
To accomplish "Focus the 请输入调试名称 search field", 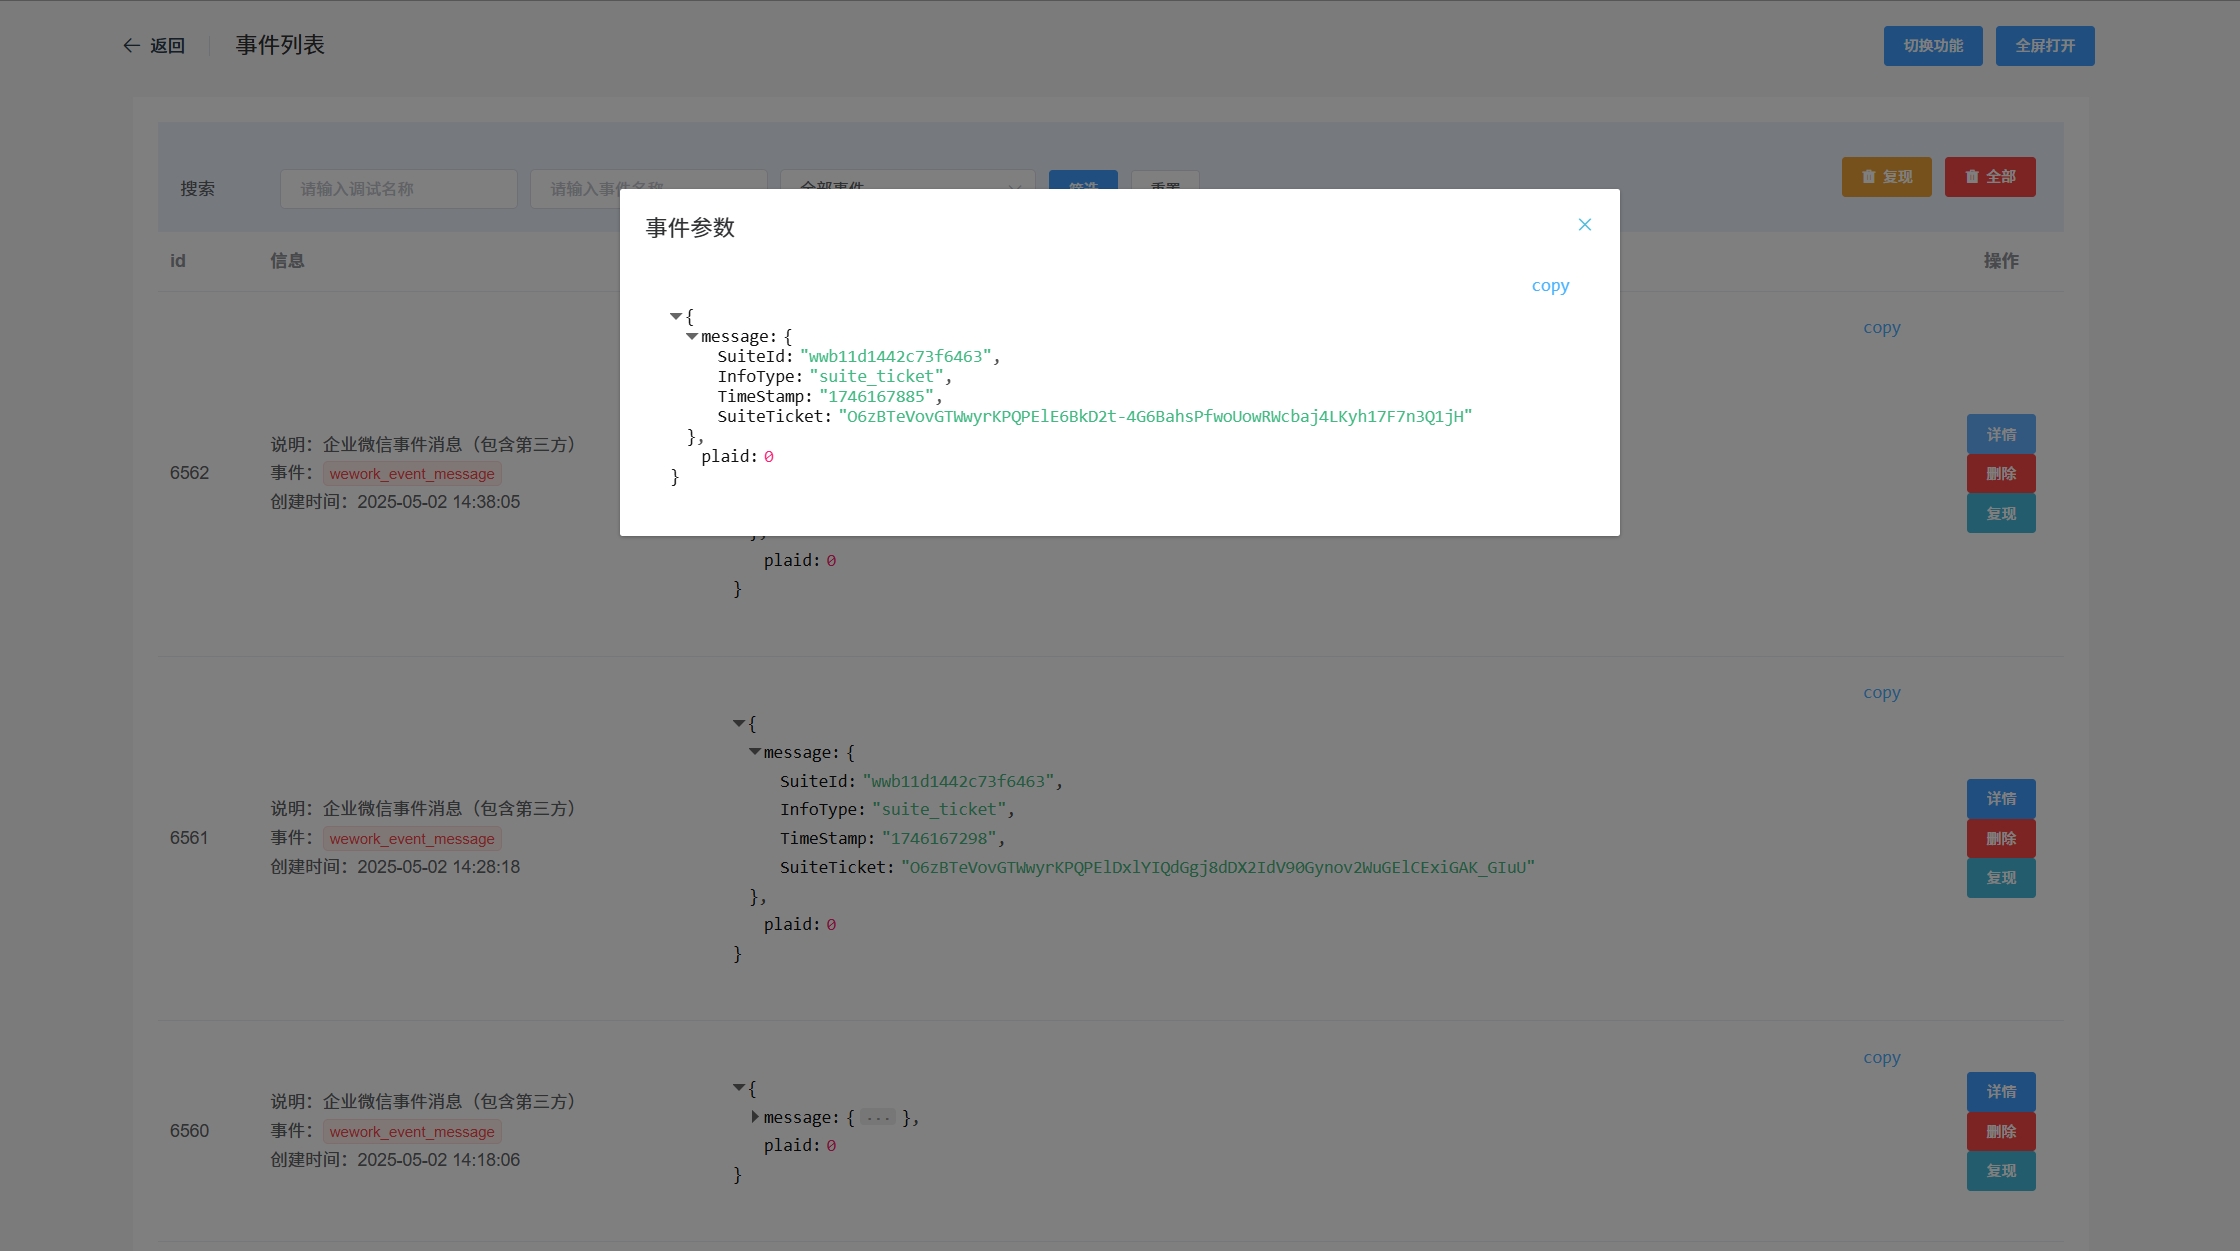I will click(398, 189).
